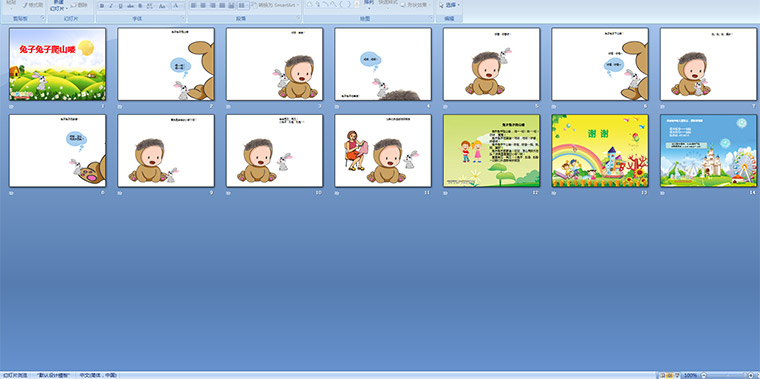Expand the shapes gallery scroll button
760x379 pixels.
(357, 5)
